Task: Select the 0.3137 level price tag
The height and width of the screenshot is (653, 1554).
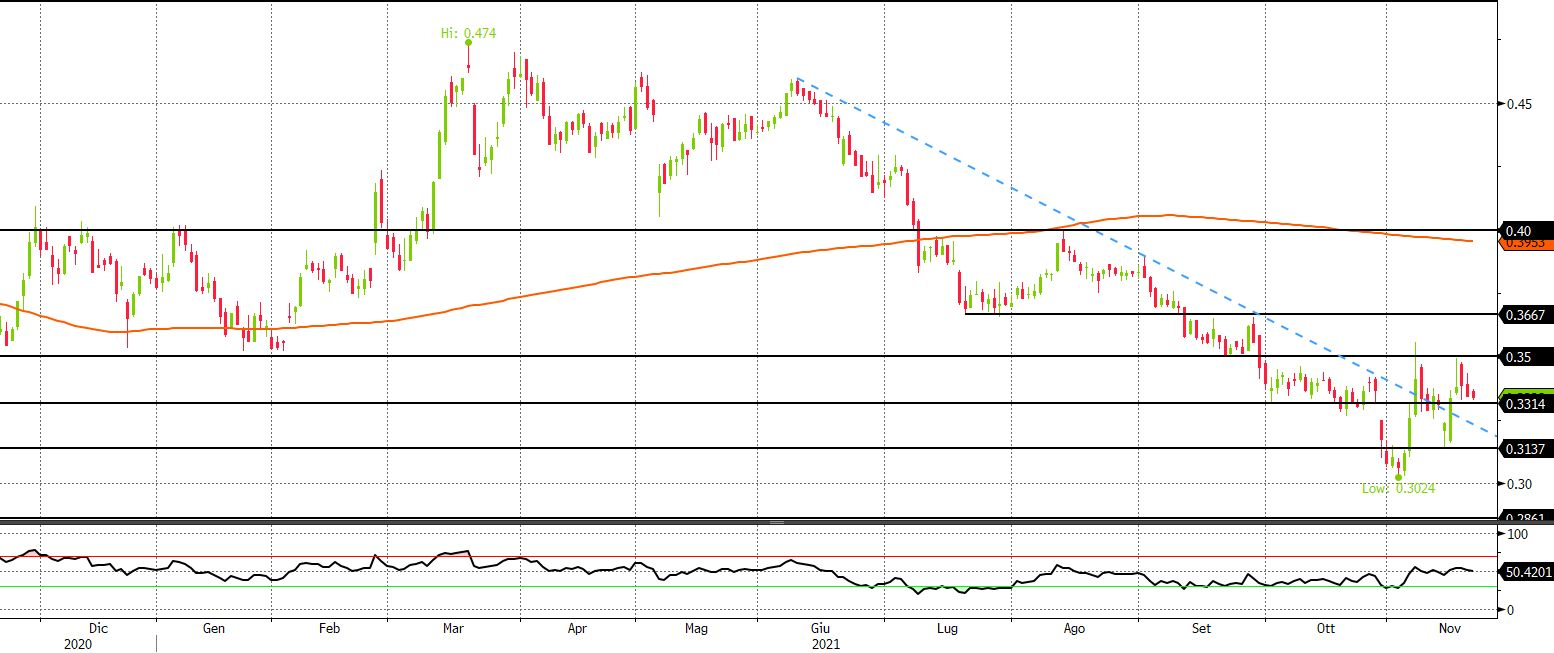Action: [1528, 449]
